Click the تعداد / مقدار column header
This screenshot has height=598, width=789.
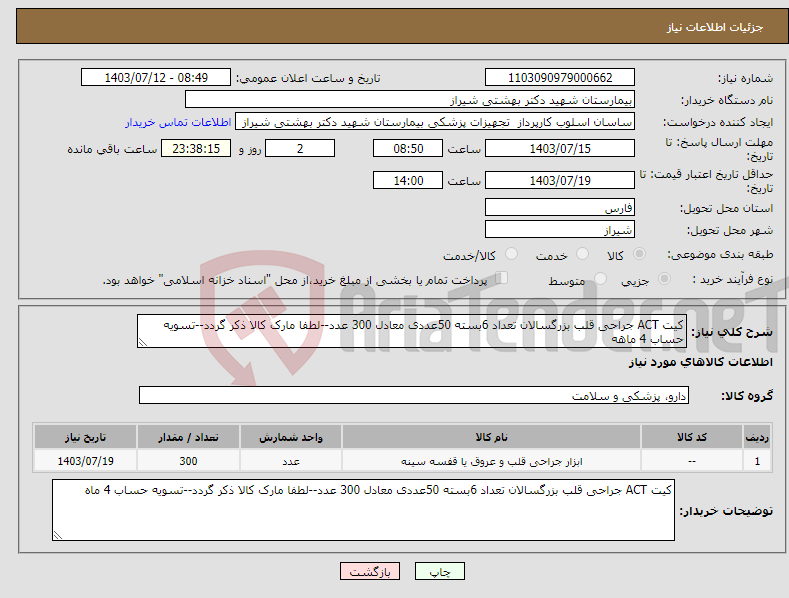(x=188, y=437)
